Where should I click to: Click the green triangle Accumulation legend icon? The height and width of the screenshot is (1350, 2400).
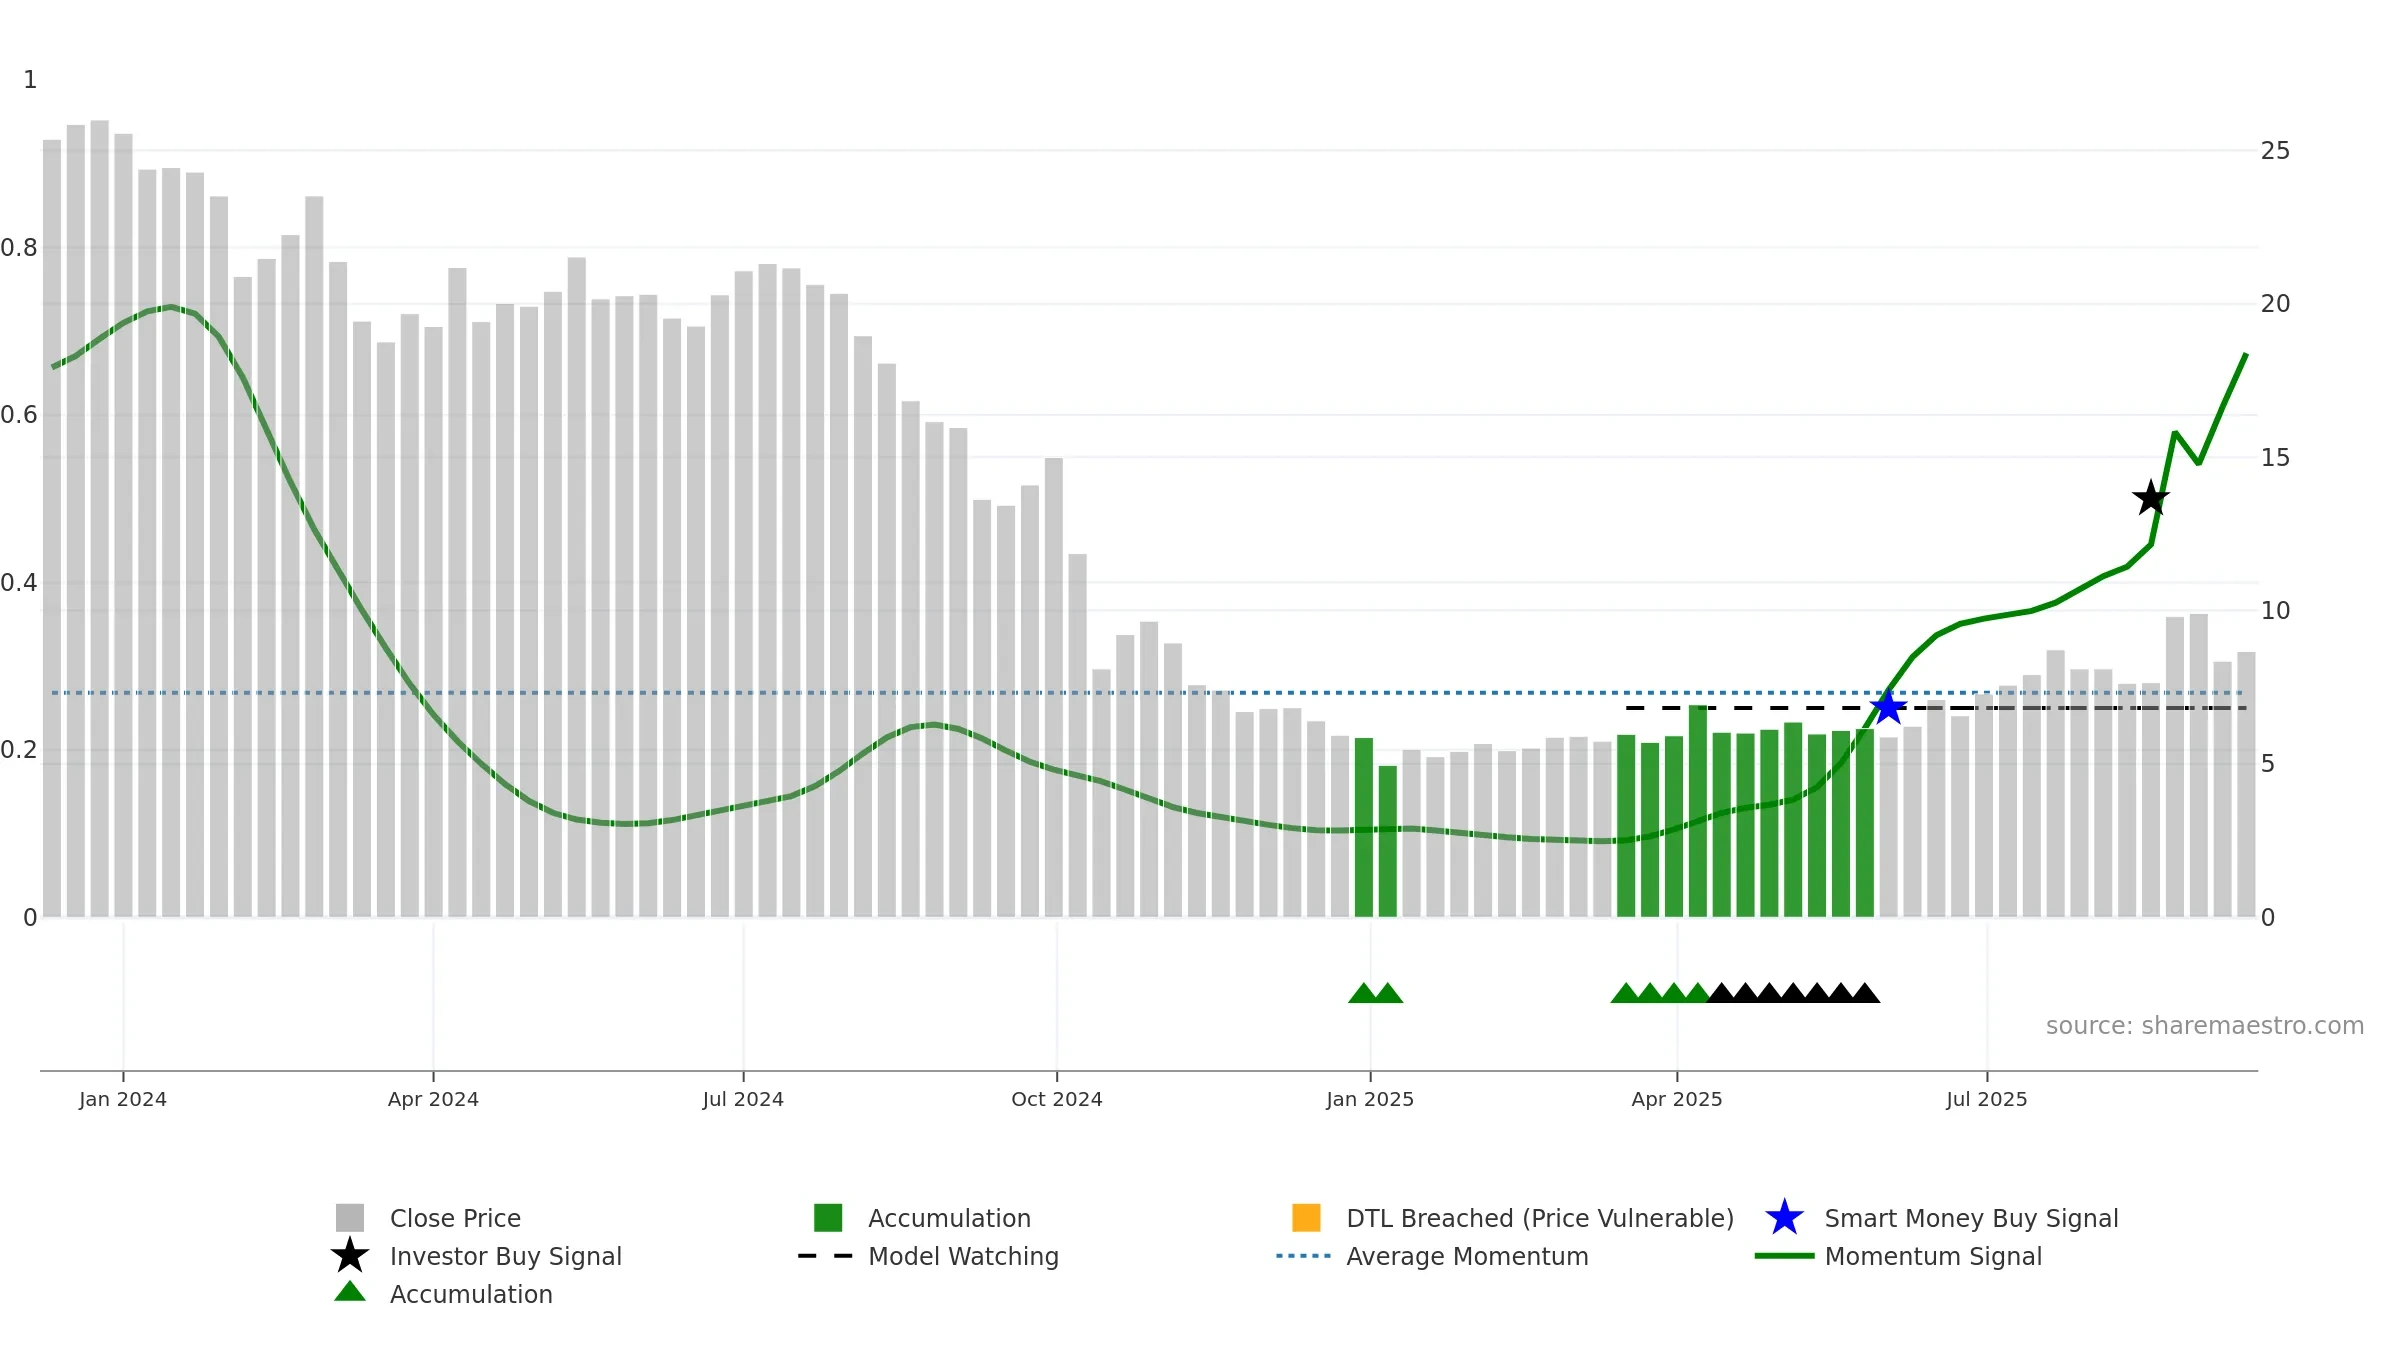350,1291
